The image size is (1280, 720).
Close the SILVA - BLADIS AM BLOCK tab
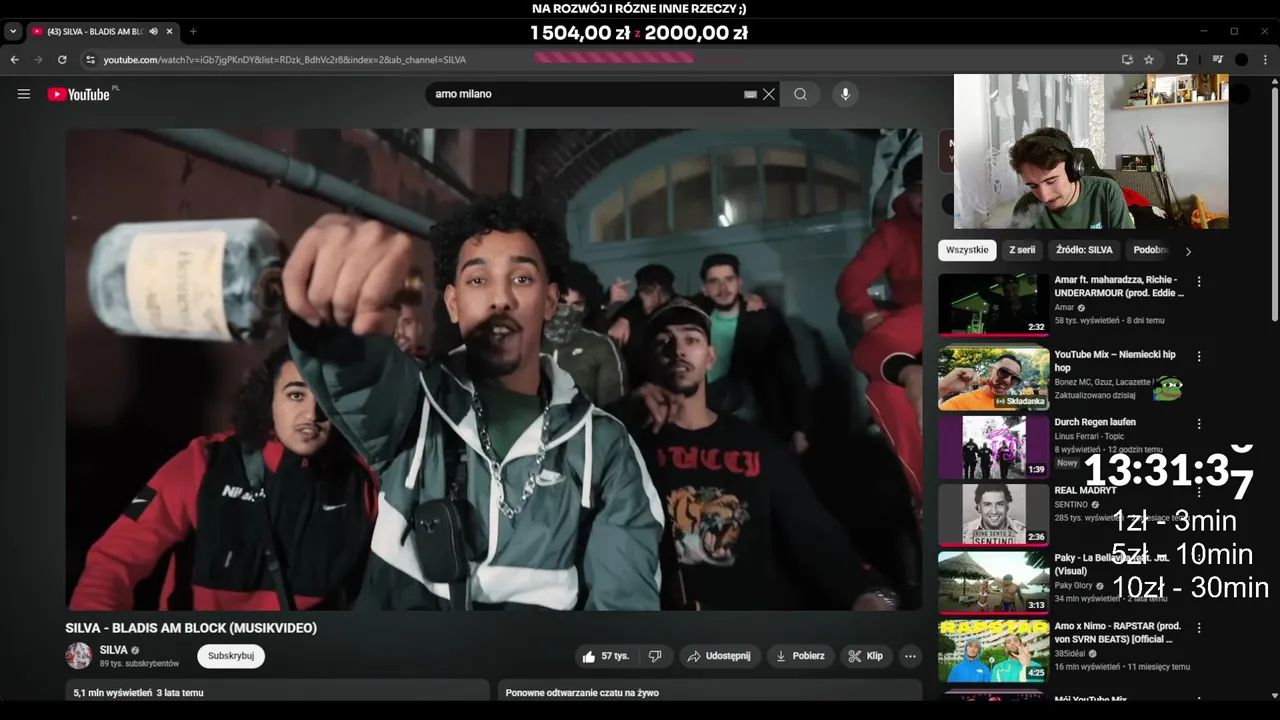tap(169, 32)
